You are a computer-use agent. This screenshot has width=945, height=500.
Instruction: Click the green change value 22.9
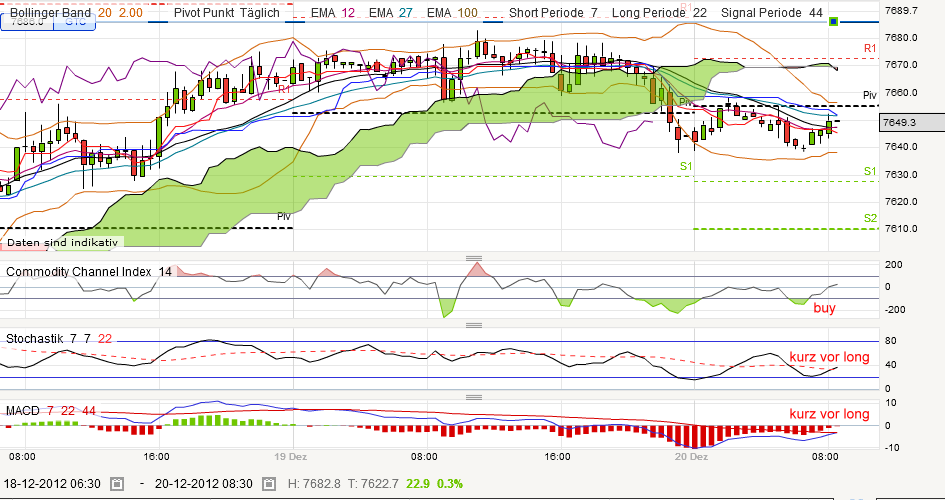pos(417,483)
